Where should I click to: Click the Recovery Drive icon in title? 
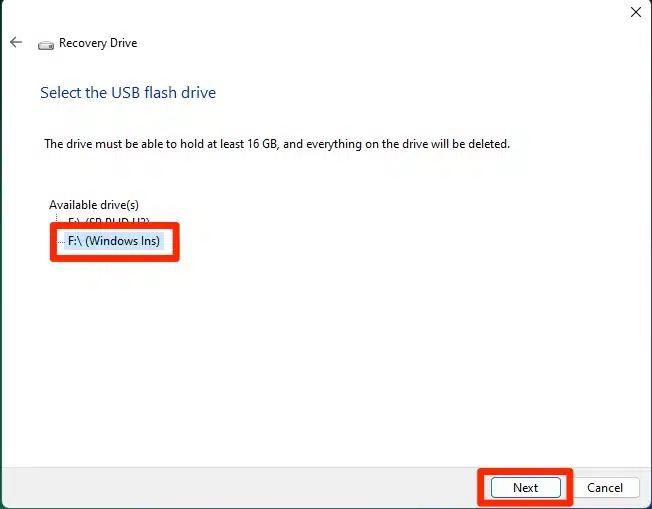tap(46, 45)
